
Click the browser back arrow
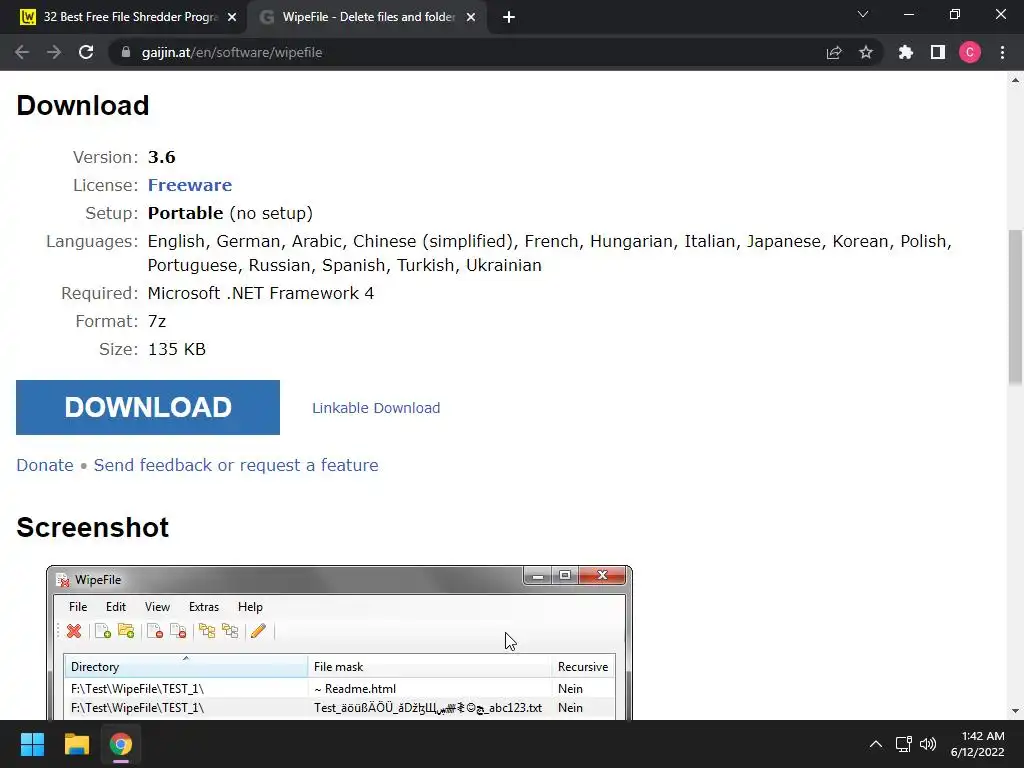pyautogui.click(x=22, y=52)
